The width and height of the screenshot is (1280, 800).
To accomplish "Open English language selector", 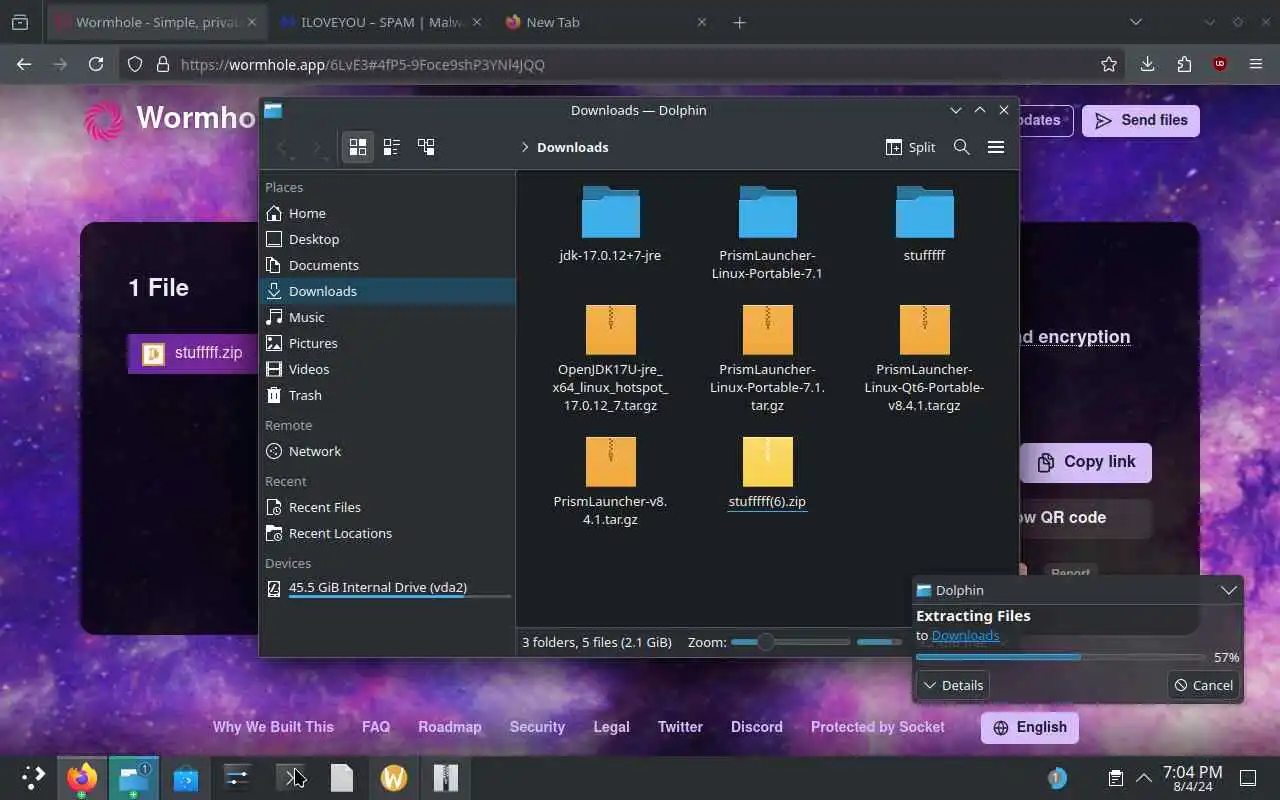I will [1030, 727].
